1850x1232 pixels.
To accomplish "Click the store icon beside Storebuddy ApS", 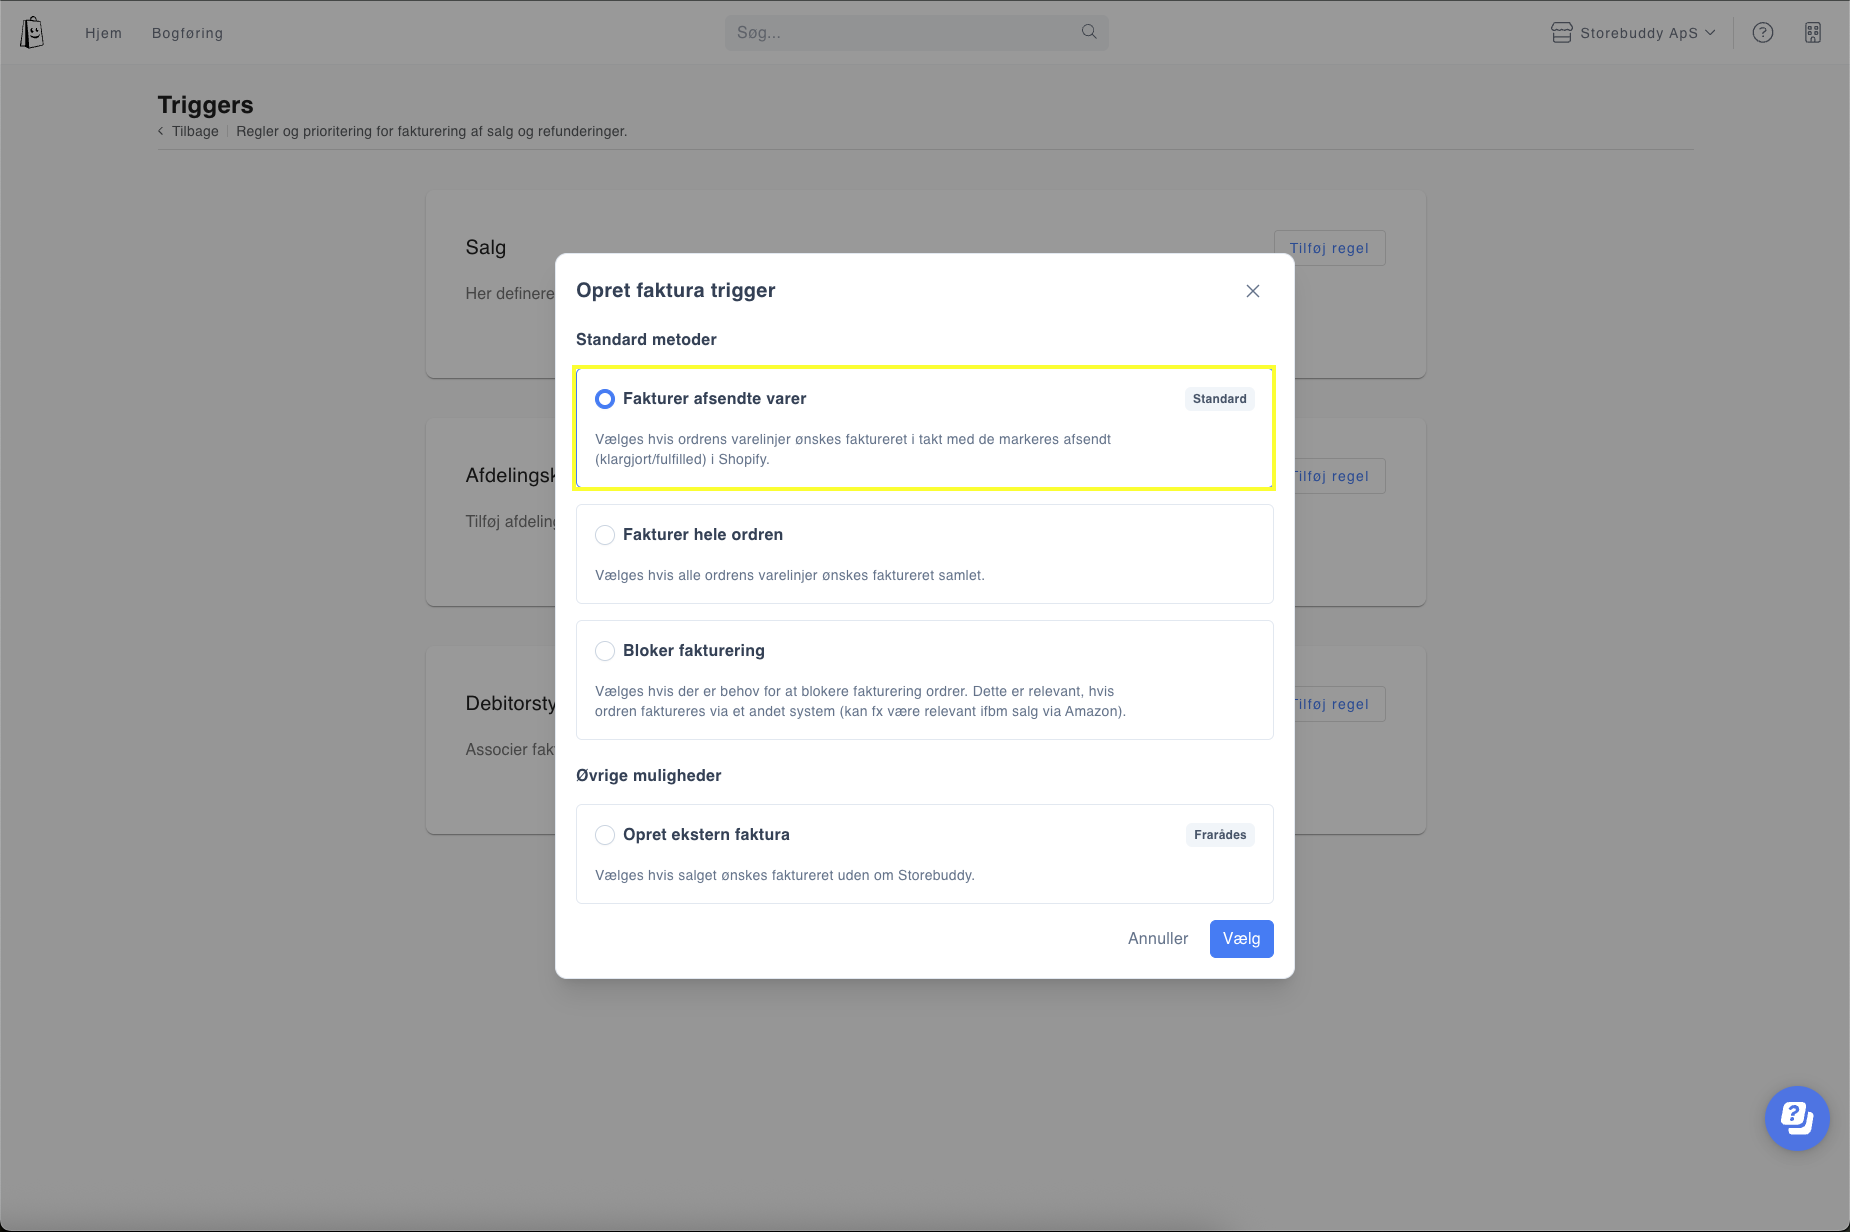I will coord(1562,33).
